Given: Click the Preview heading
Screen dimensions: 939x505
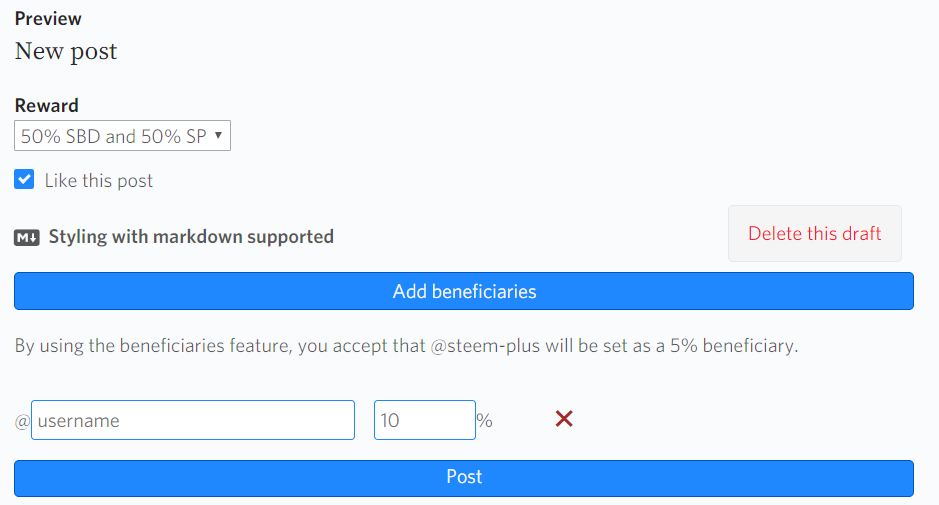Looking at the screenshot, I should coord(48,18).
